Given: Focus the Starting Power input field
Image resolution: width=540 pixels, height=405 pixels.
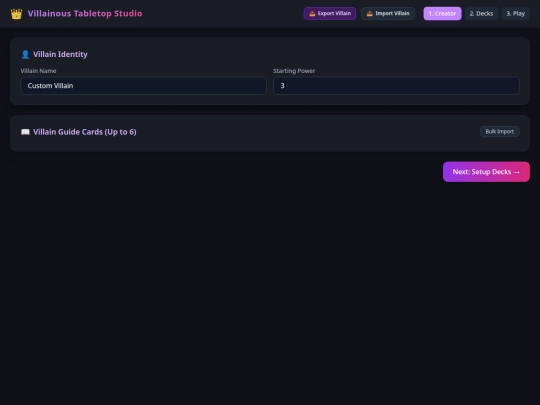Looking at the screenshot, I should click(x=396, y=85).
